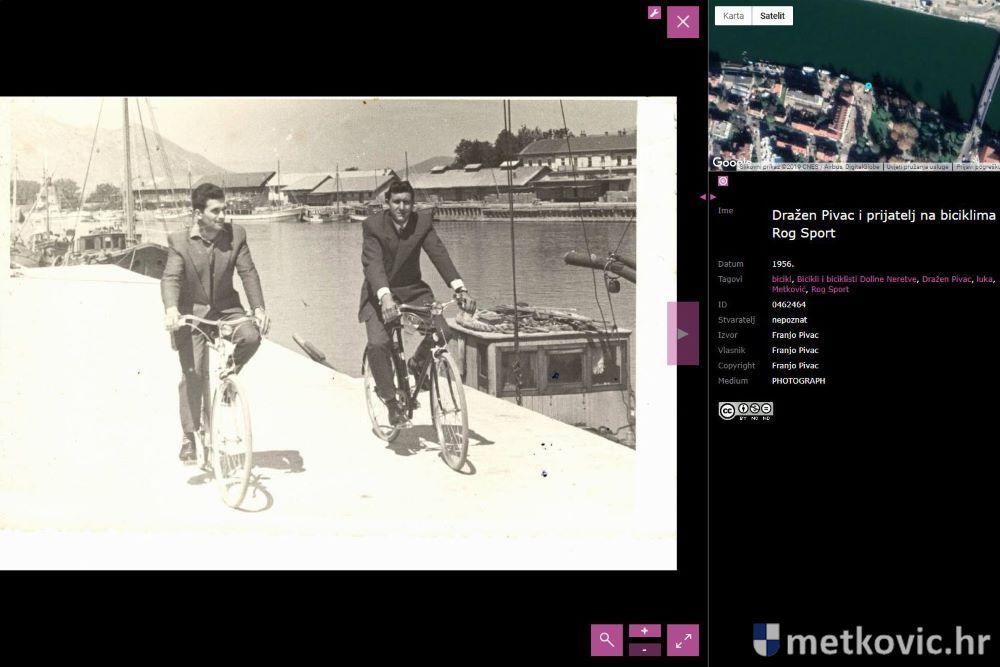Switch map to Karta view
Screen dimensions: 1000x667
[x=733, y=16]
